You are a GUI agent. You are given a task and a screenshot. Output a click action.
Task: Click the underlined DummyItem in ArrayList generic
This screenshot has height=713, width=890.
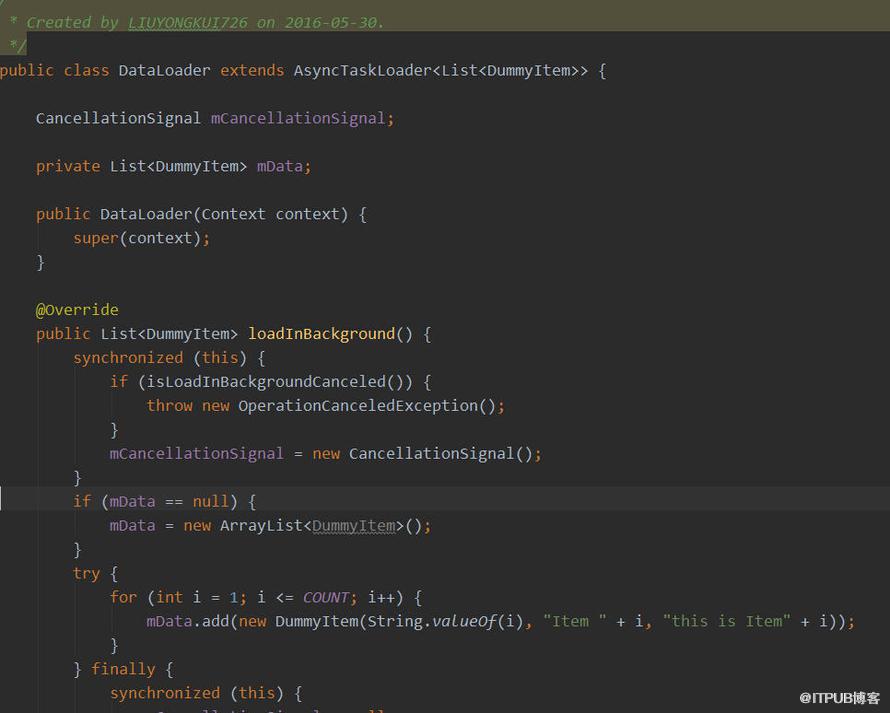(354, 526)
